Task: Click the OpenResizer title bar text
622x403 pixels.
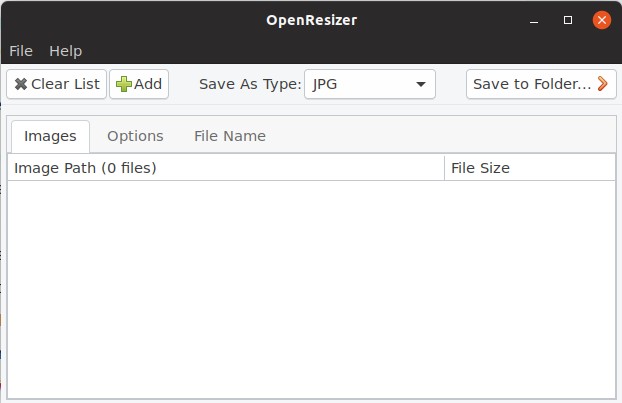Action: 311,20
